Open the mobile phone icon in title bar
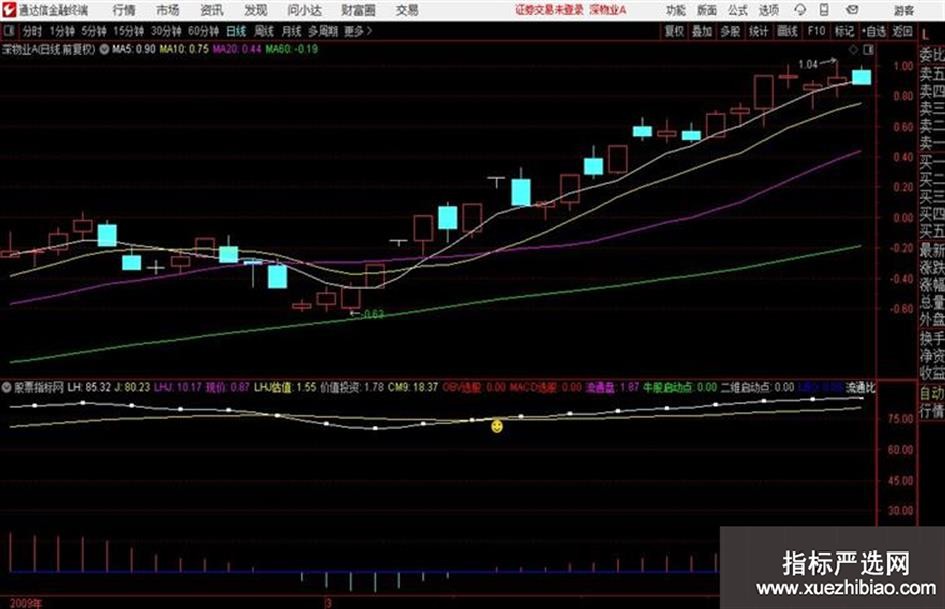 (x=823, y=10)
